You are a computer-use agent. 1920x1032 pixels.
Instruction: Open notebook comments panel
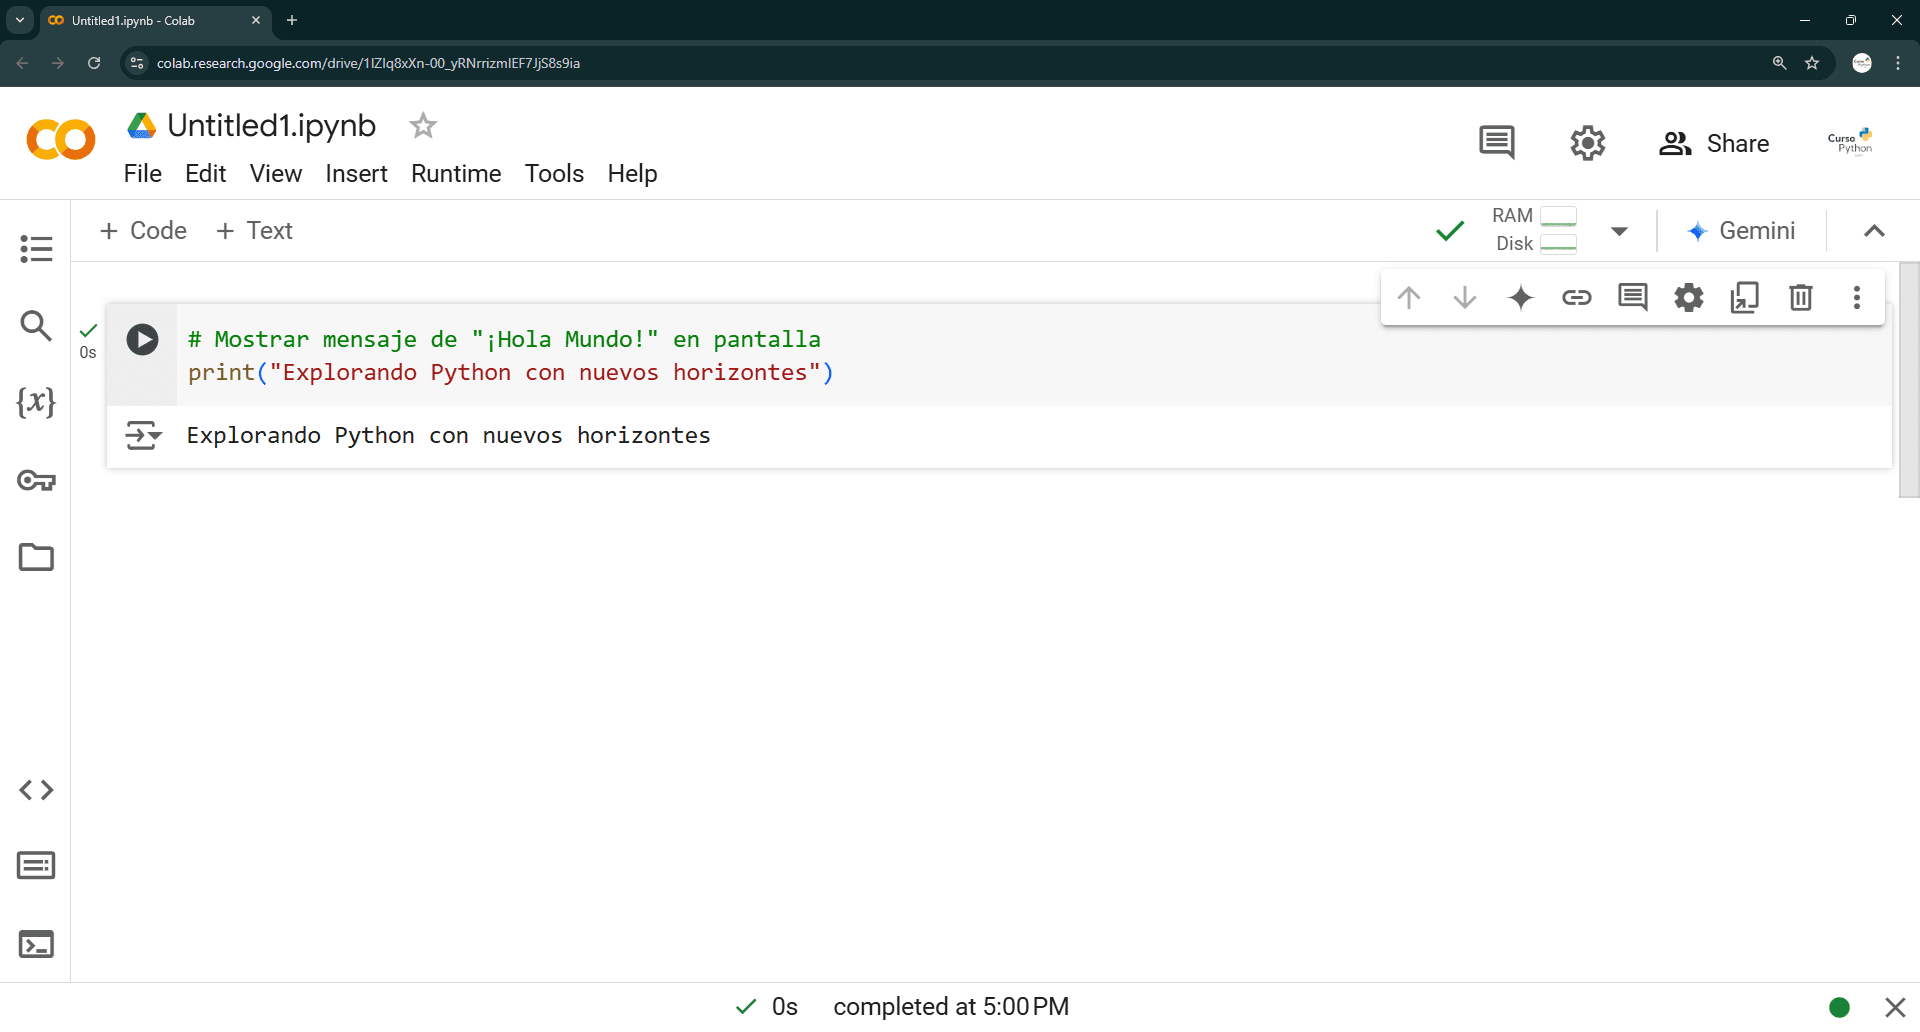(1496, 142)
